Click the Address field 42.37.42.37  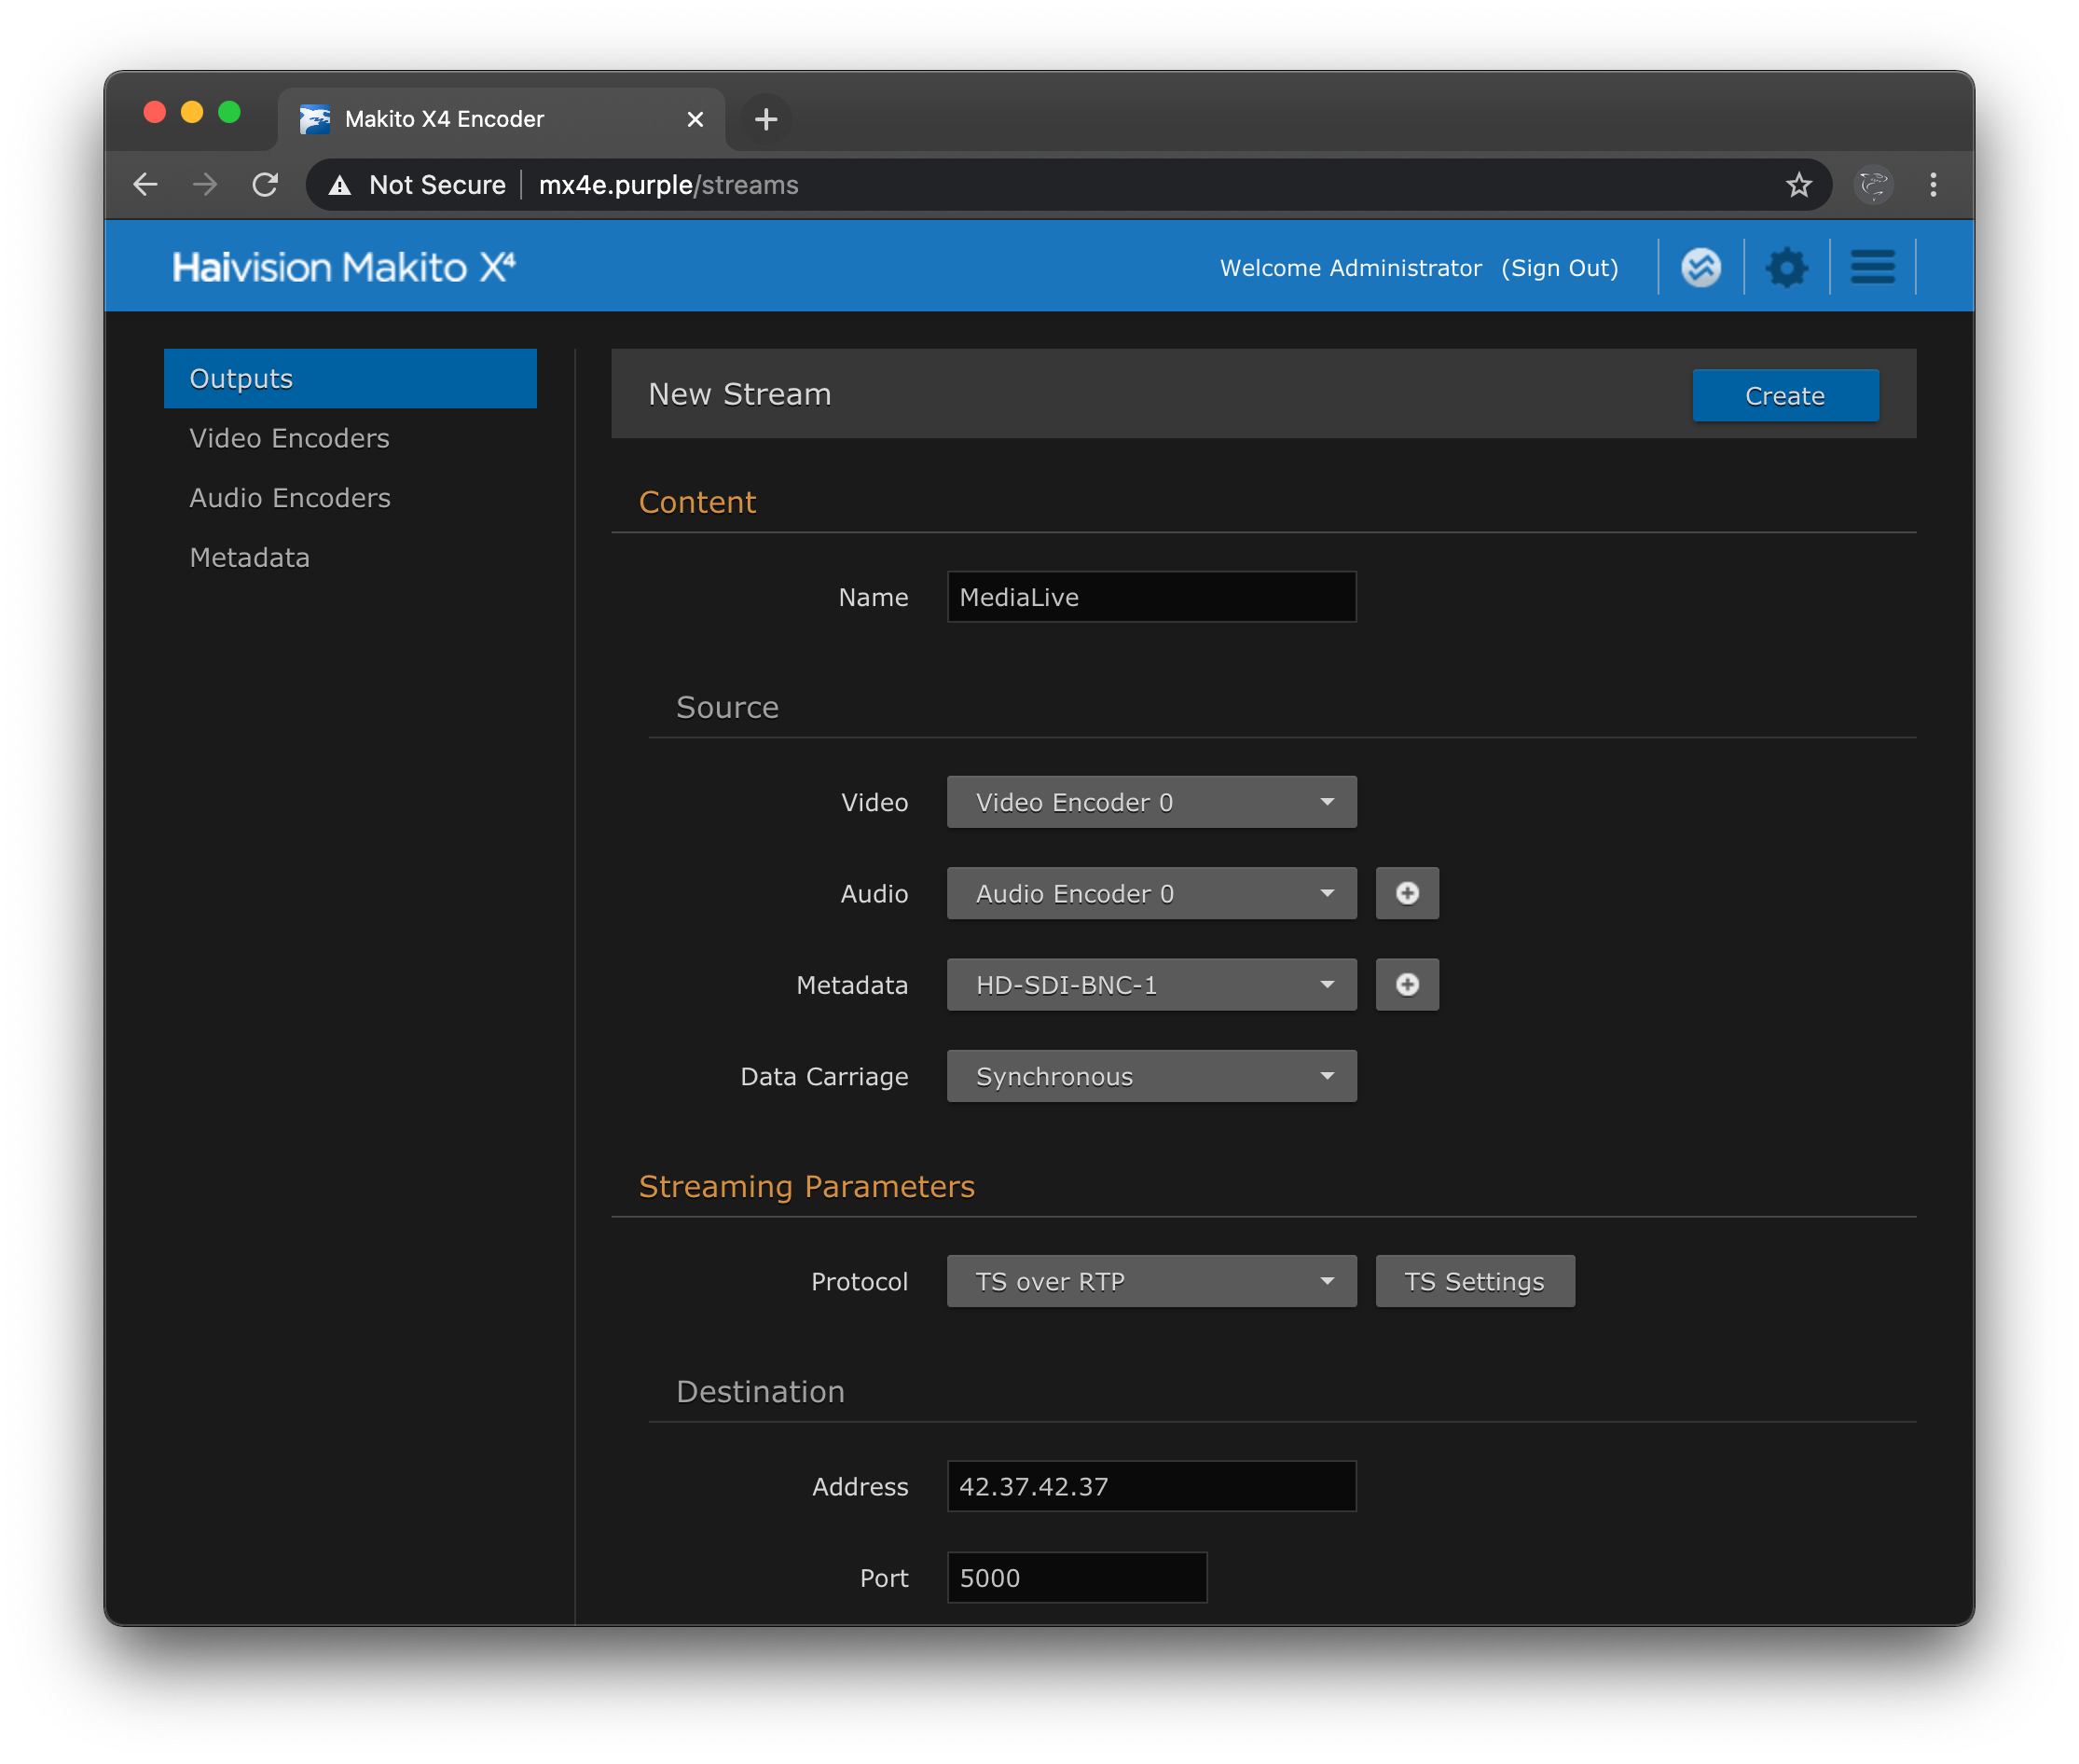point(1151,1486)
